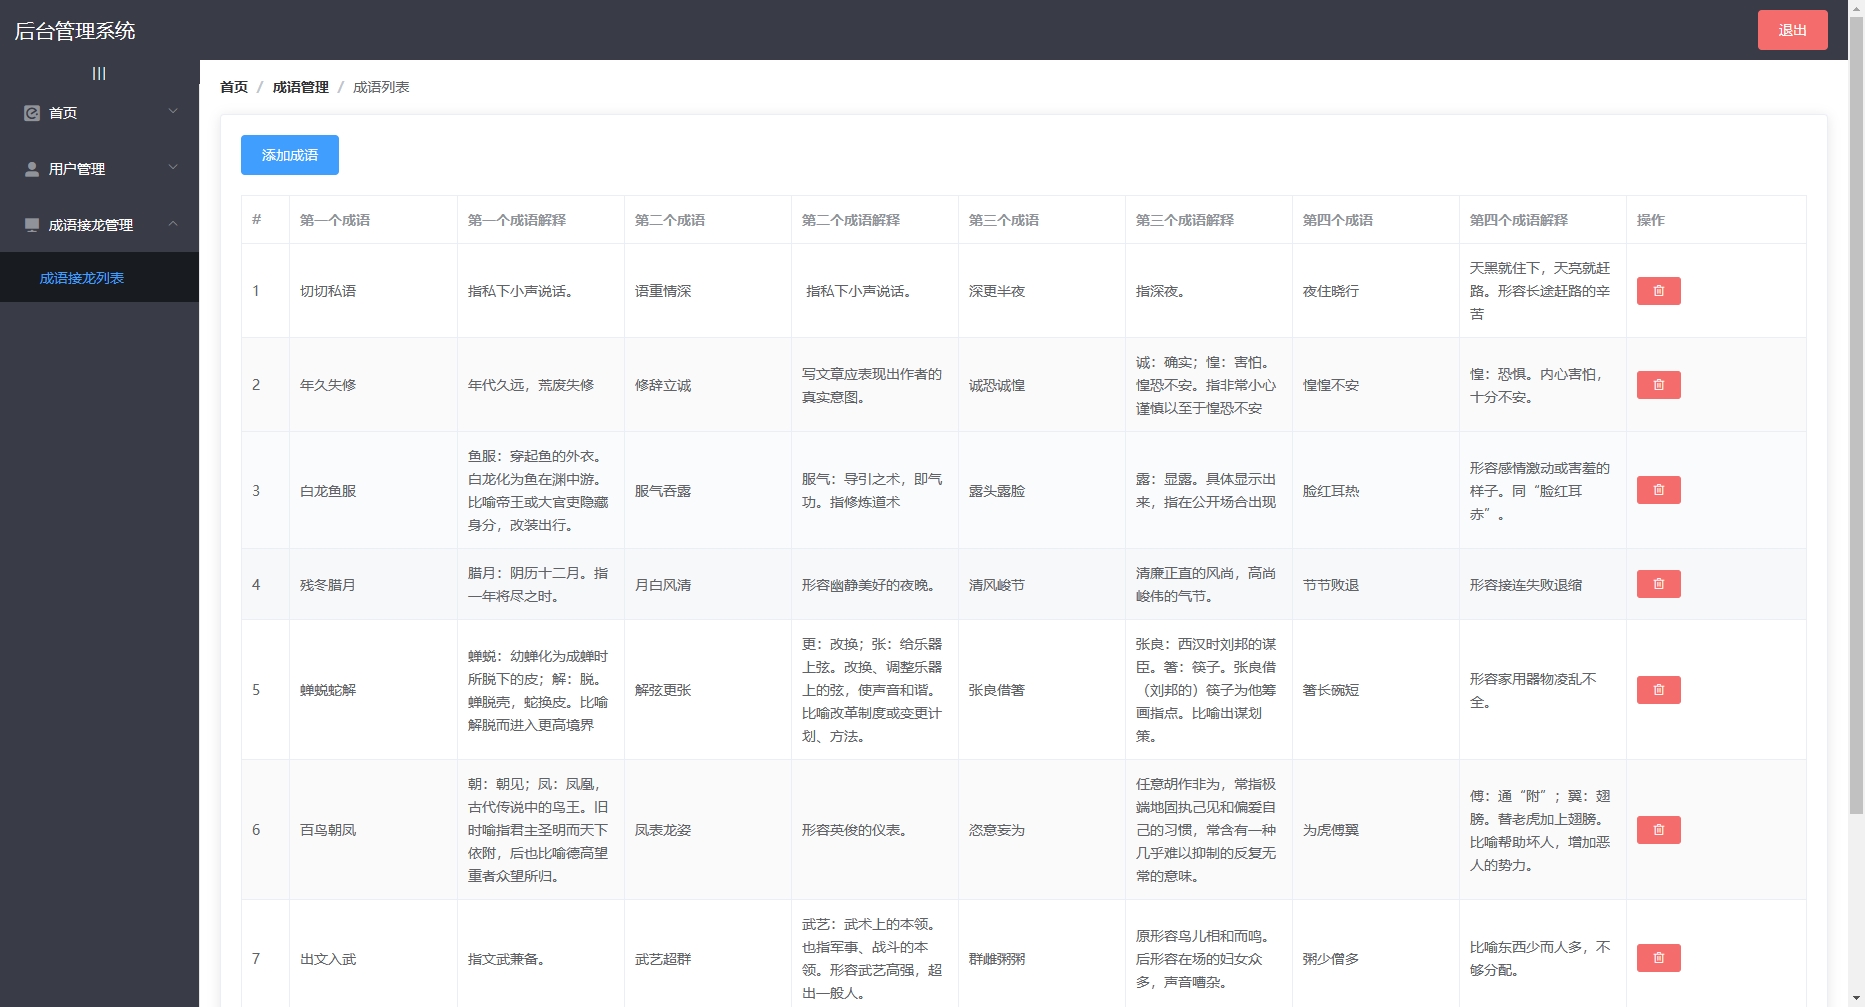Delete row 7 with 出文入武
Screen dimensions: 1865x1007
(x=1658, y=958)
